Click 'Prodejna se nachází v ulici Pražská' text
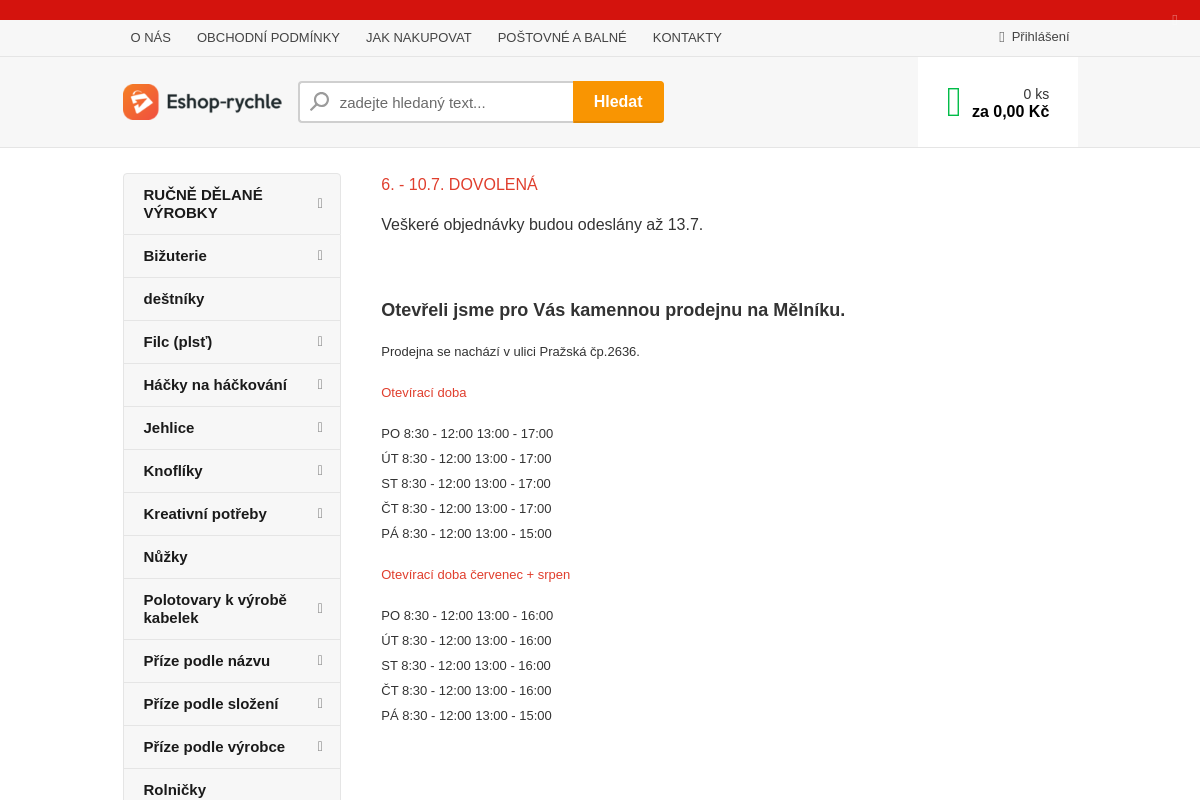The height and width of the screenshot is (800, 1200). tap(510, 352)
